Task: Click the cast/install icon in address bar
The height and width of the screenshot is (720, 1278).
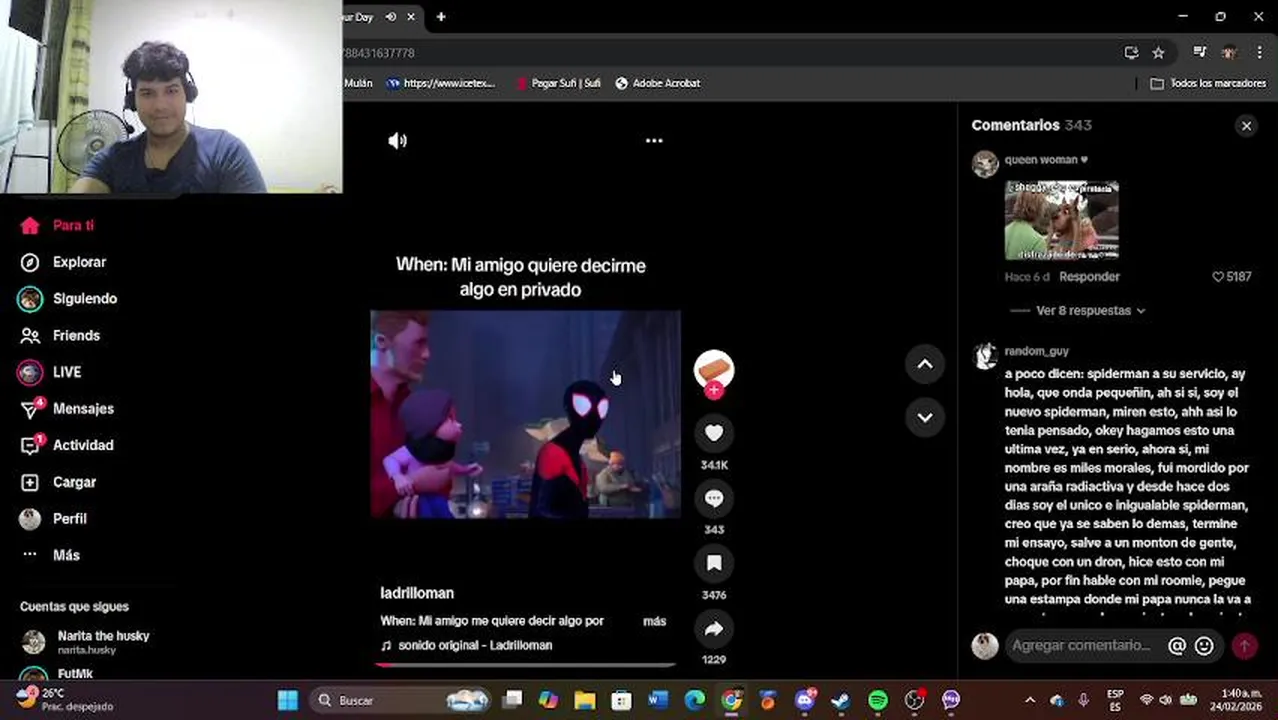Action: [1131, 53]
